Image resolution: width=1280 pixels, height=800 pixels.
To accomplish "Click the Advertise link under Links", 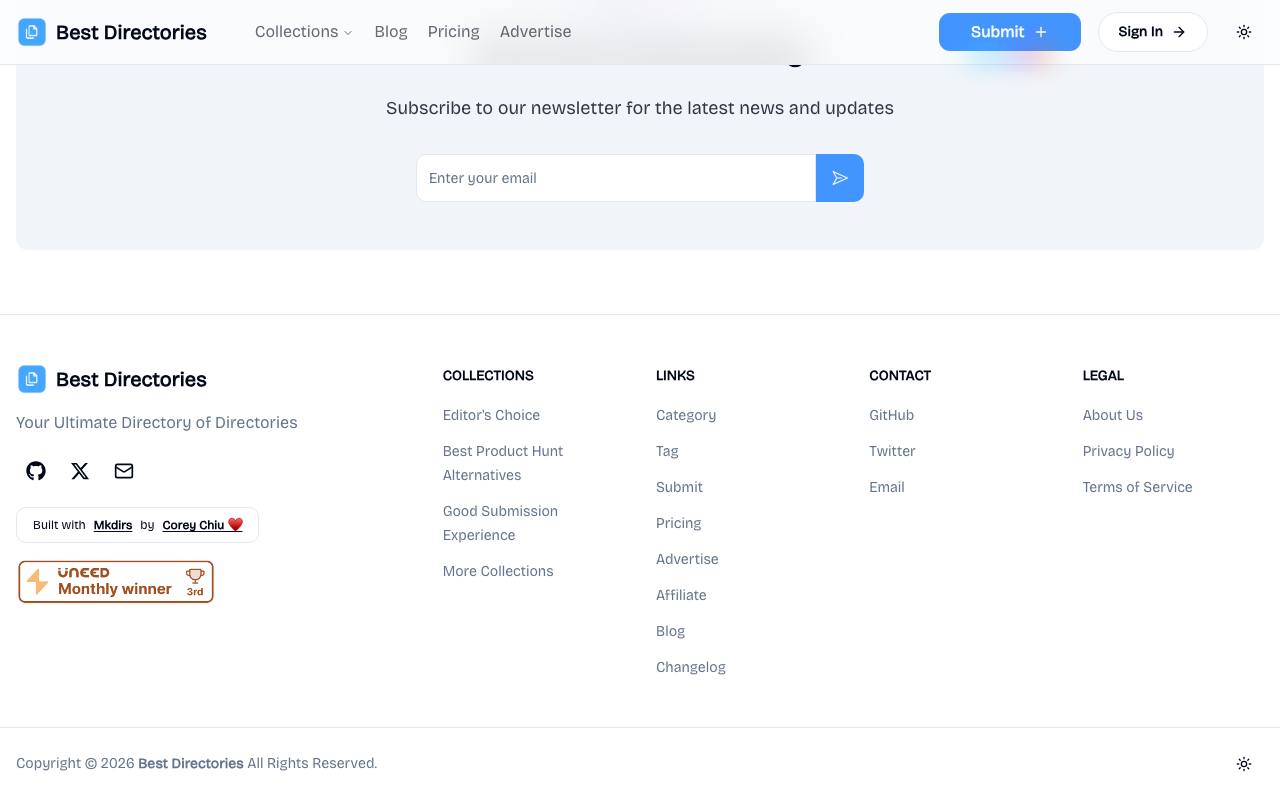I will (687, 559).
